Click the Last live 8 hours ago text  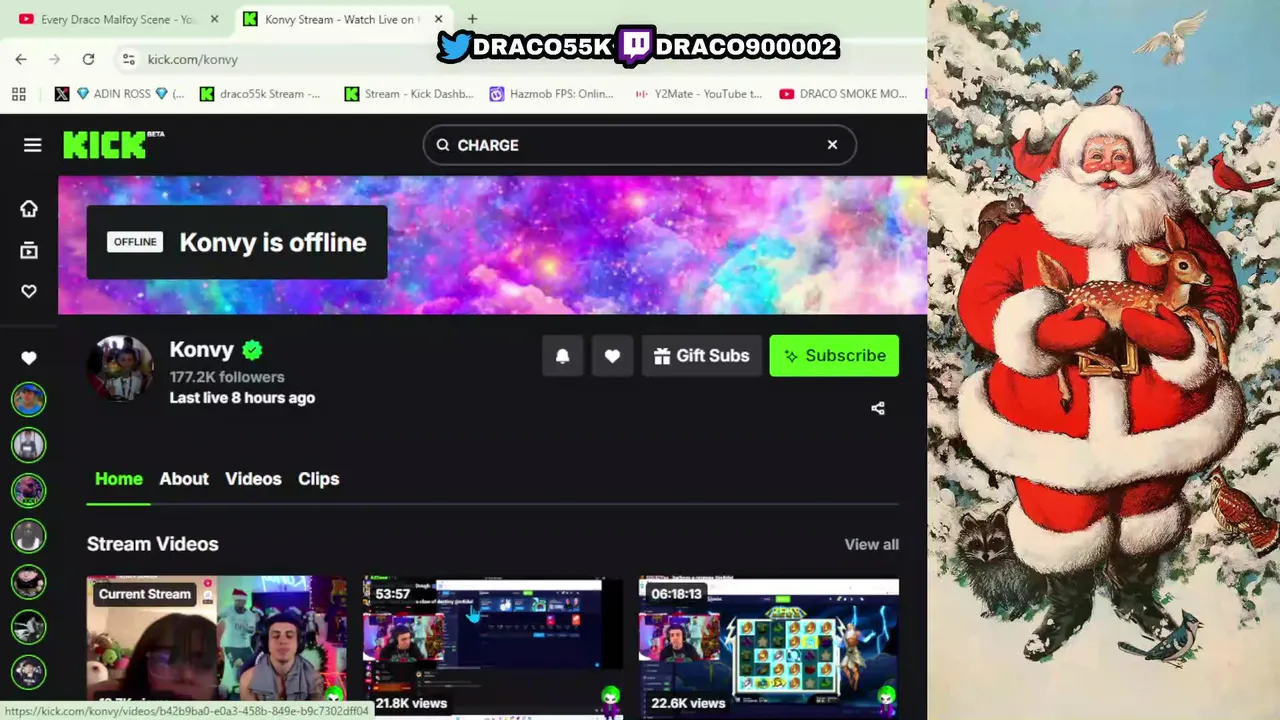click(242, 398)
